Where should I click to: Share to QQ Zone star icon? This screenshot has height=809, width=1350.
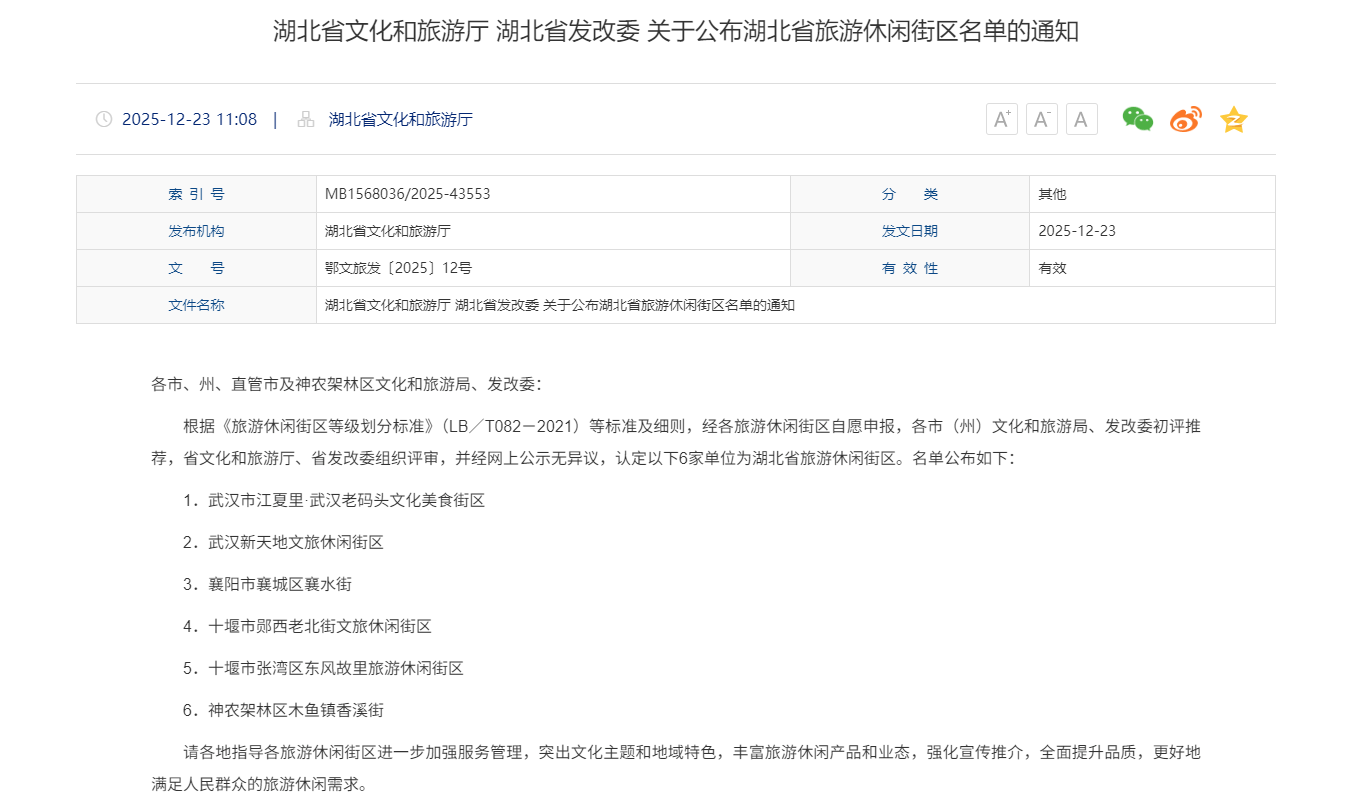[1234, 120]
